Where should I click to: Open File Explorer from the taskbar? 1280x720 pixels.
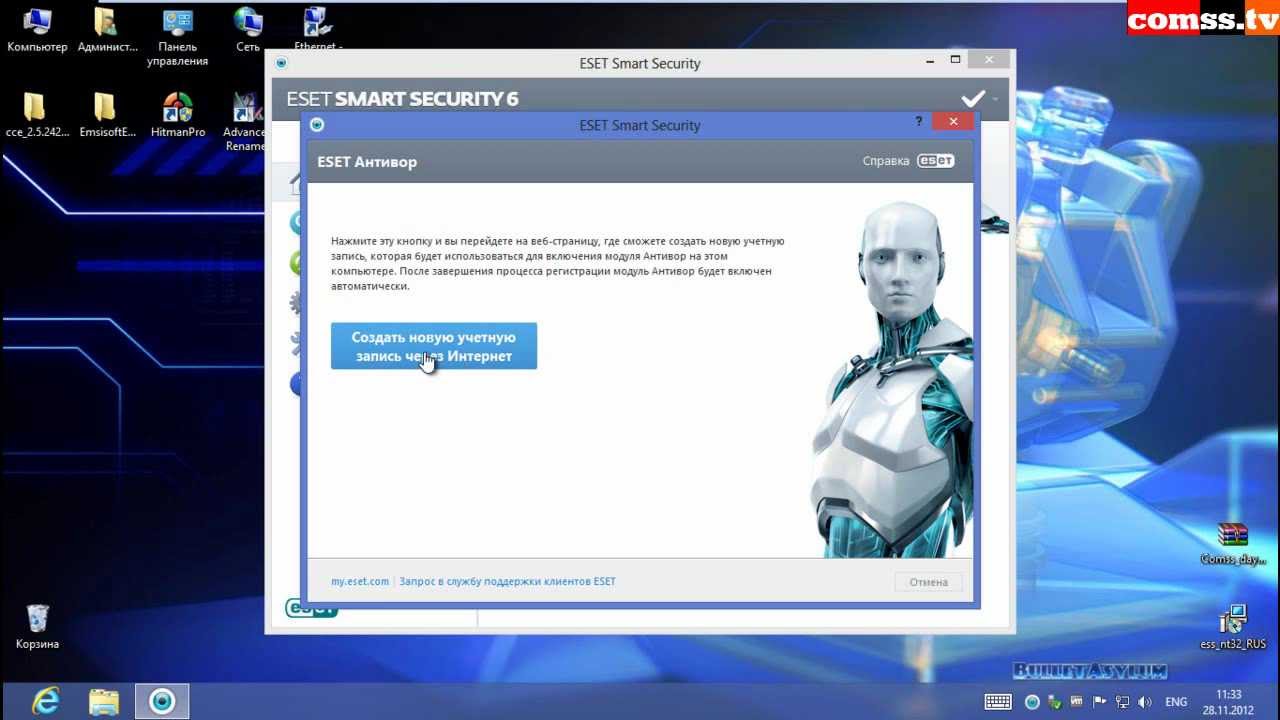pos(104,701)
